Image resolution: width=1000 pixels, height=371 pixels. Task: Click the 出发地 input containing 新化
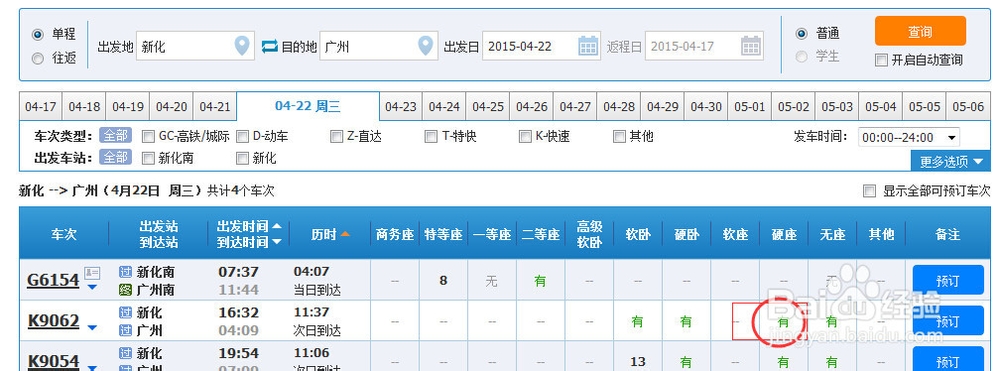click(x=195, y=46)
